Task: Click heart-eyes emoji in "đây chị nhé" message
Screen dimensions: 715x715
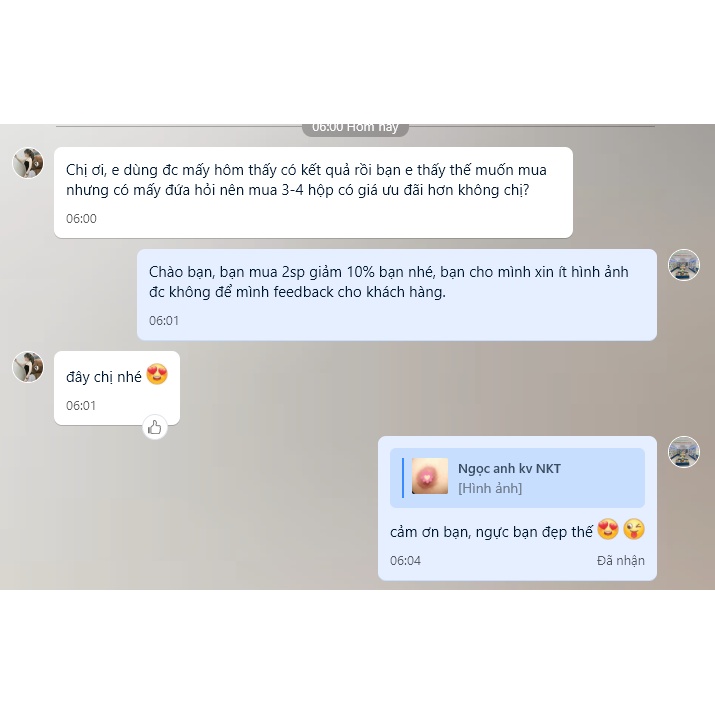Action: point(157,374)
